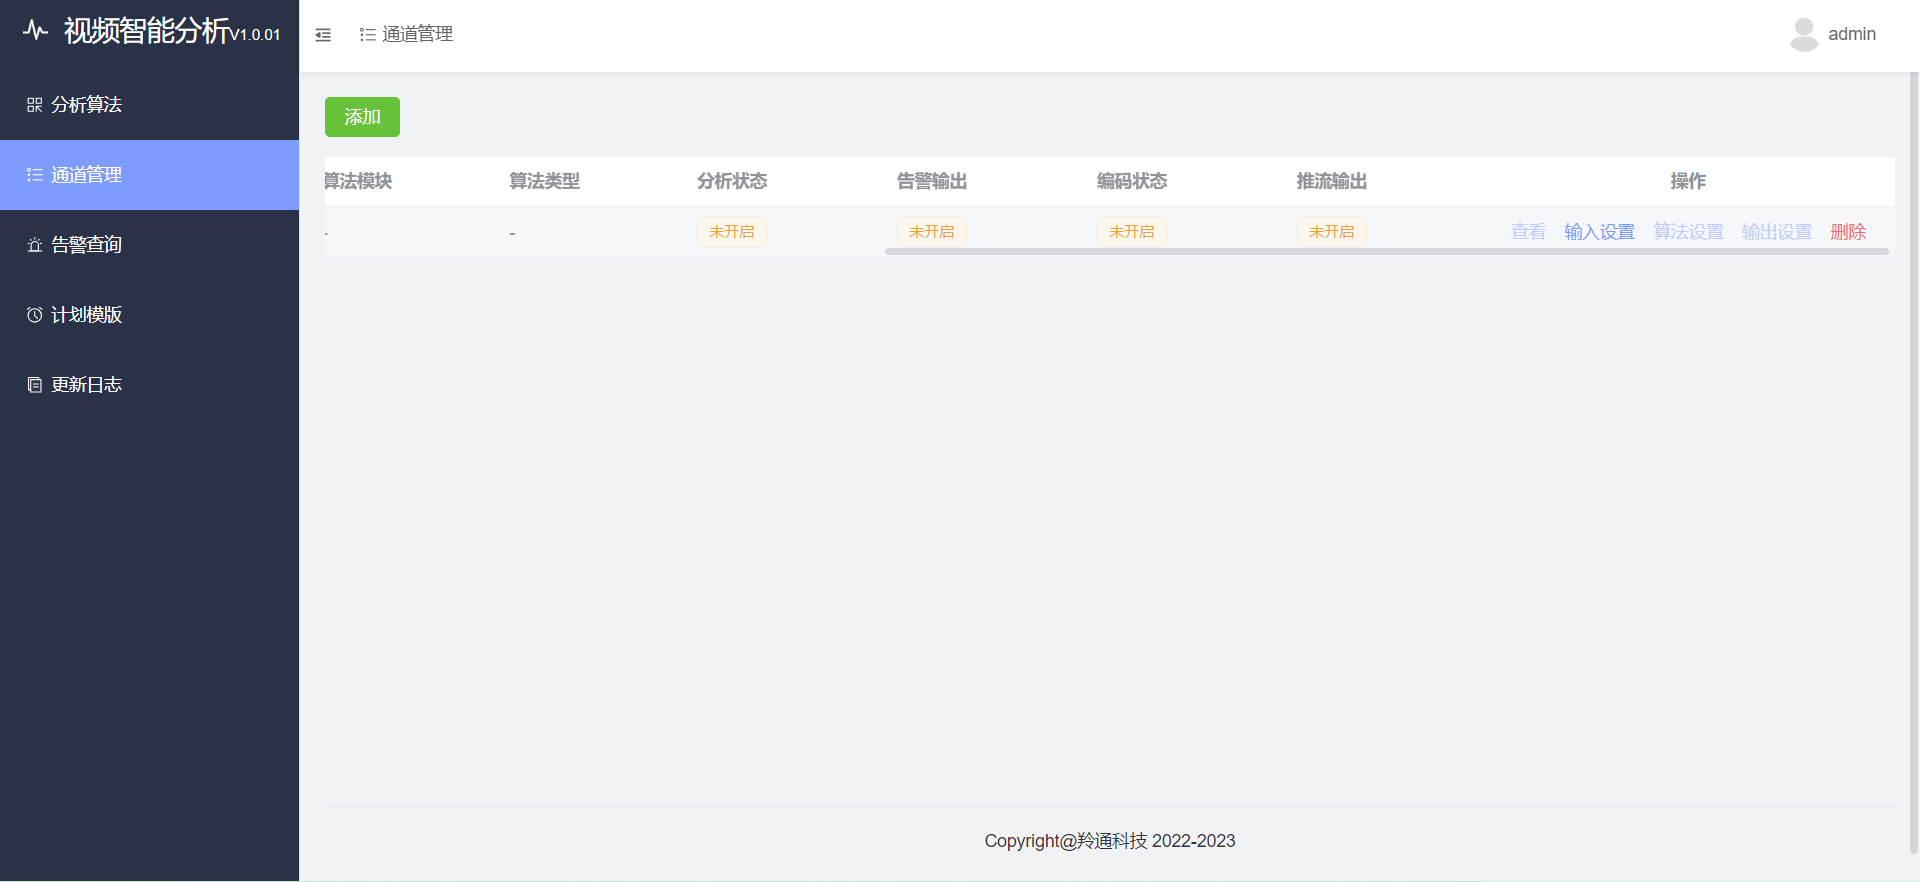Open the 分析算法 menu item
The image size is (1920, 882).
pyautogui.click(x=150, y=105)
